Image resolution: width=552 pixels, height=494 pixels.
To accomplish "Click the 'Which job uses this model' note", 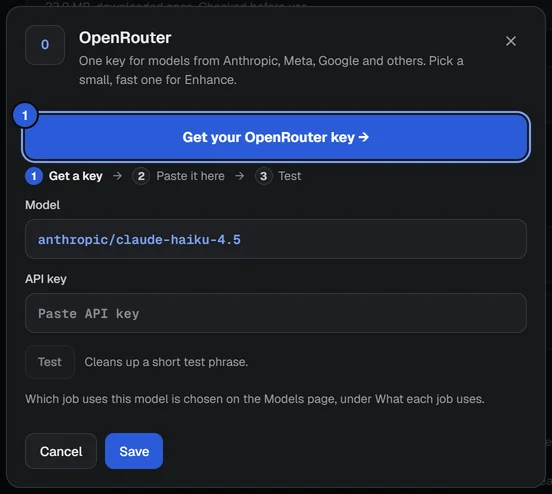I will click(x=255, y=399).
